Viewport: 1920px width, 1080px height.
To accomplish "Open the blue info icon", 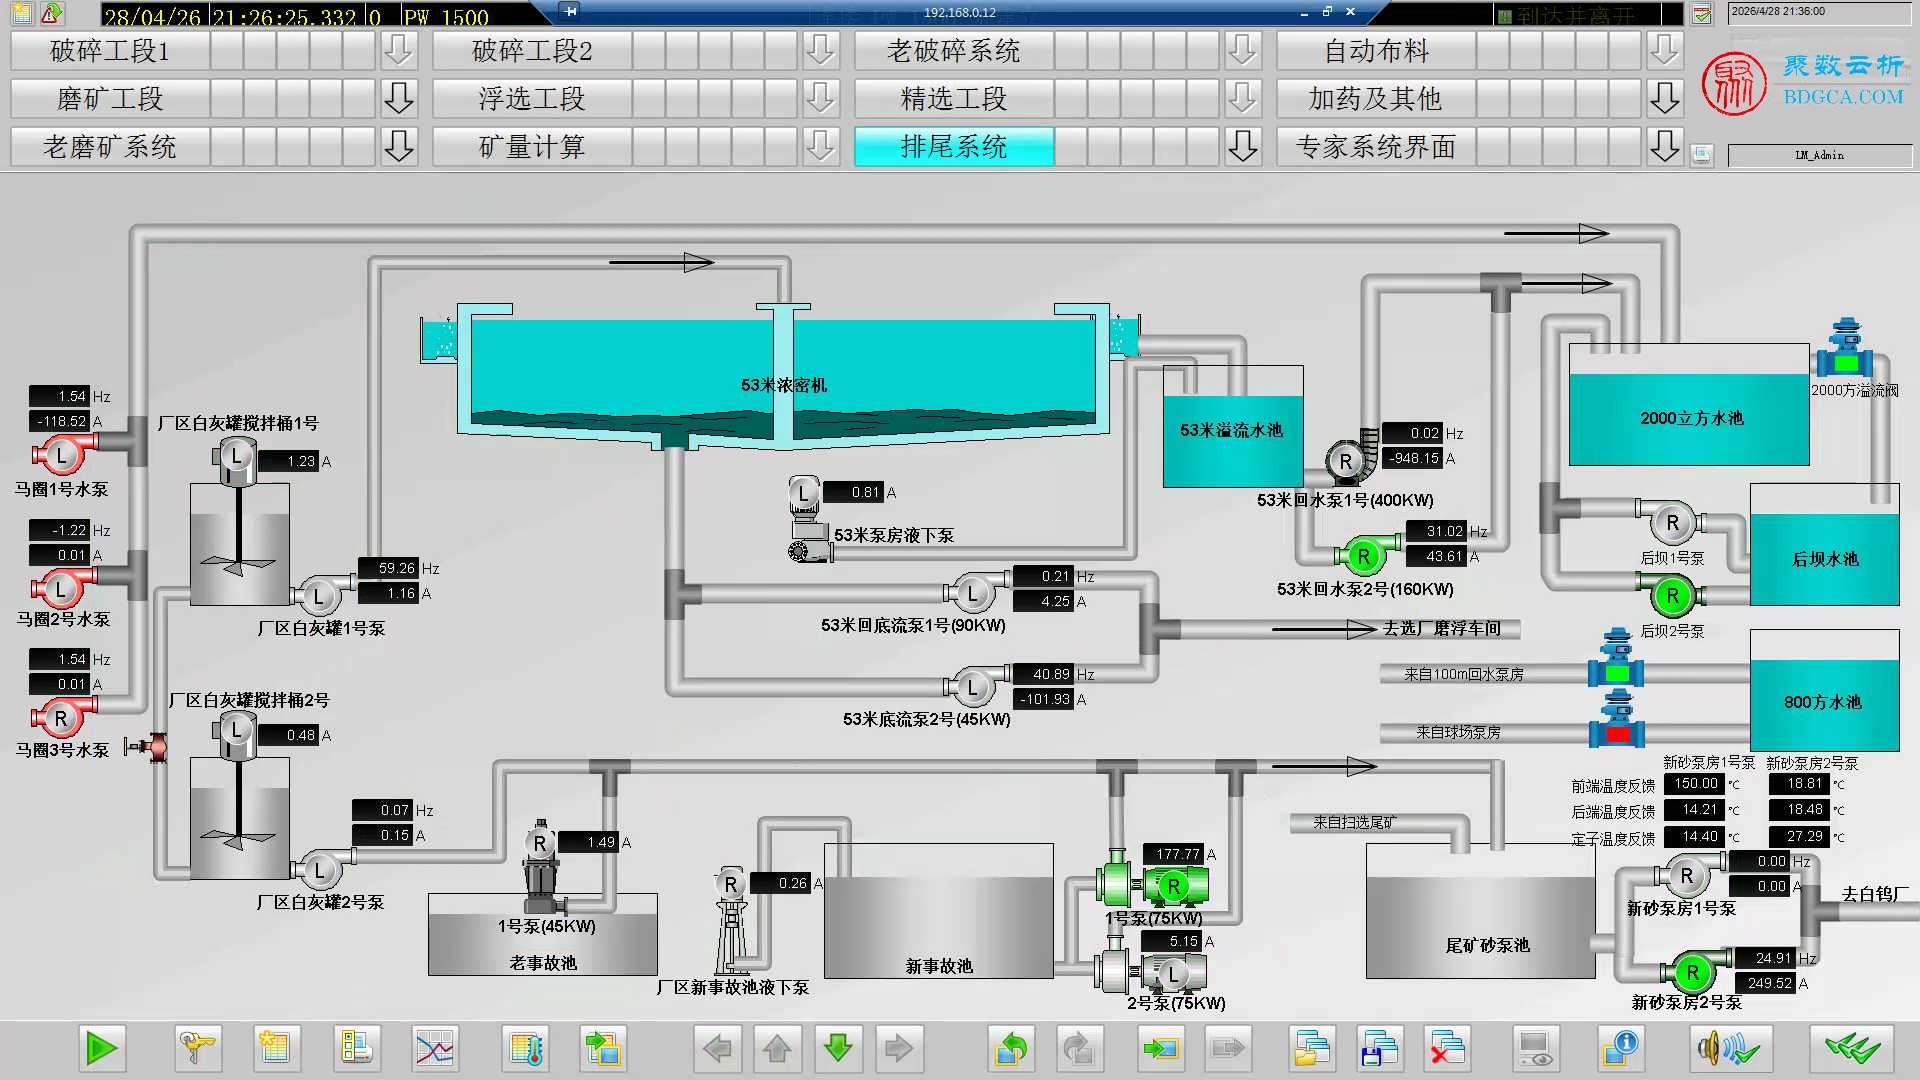I will [1619, 1048].
